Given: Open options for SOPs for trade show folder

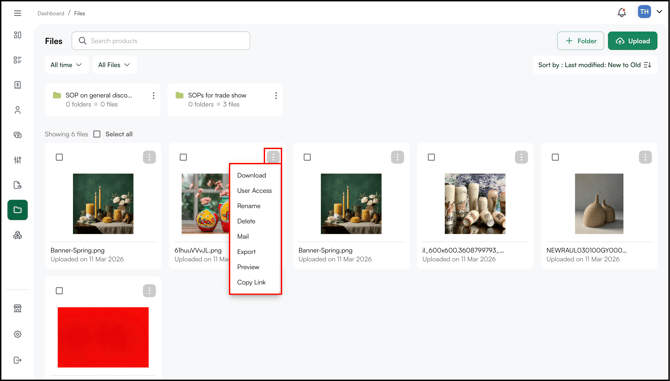Looking at the screenshot, I should pos(276,96).
